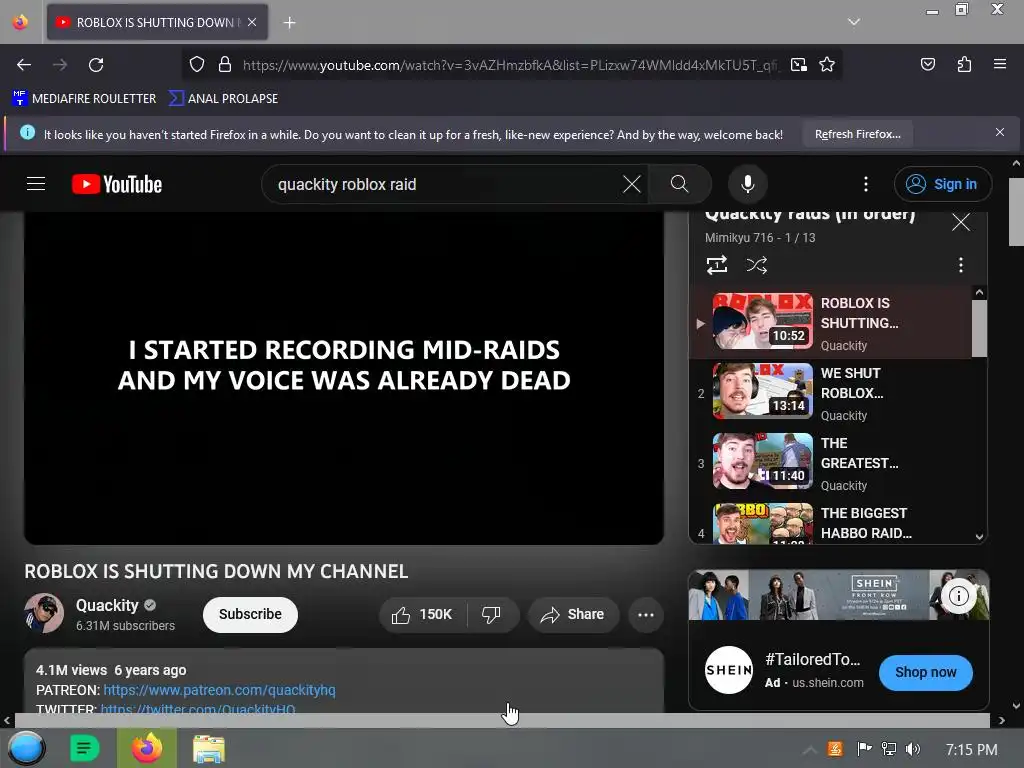Image resolution: width=1024 pixels, height=768 pixels.
Task: Open the Quackity channel name link
Action: (x=107, y=605)
